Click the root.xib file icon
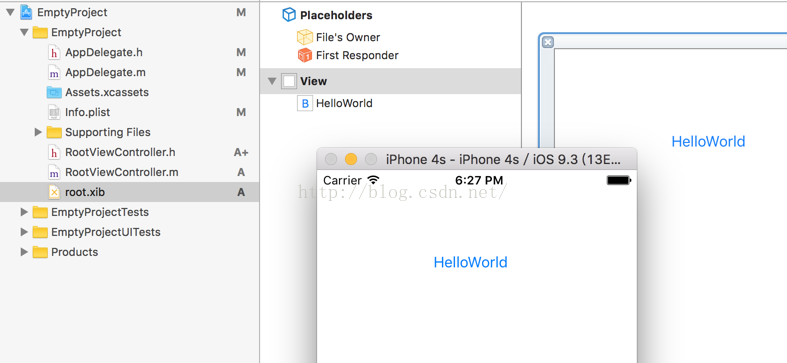The height and width of the screenshot is (363, 787). click(x=54, y=192)
